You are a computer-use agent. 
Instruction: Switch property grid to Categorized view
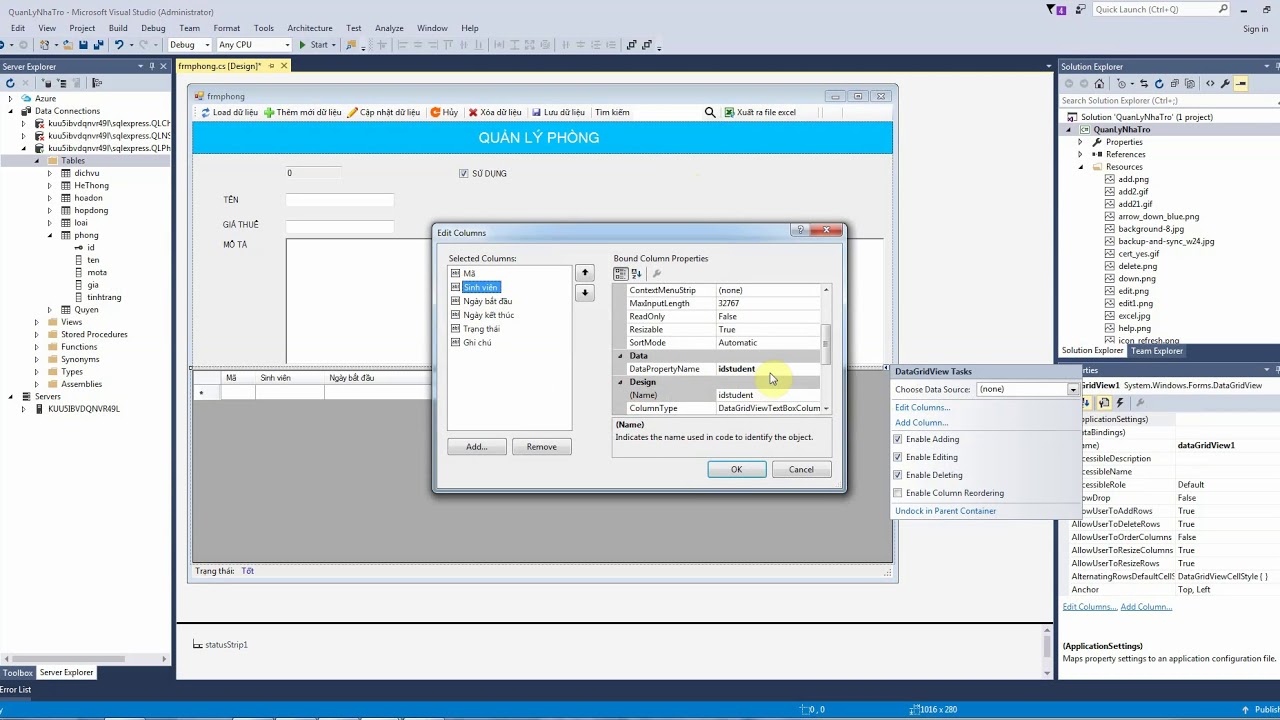click(x=620, y=273)
